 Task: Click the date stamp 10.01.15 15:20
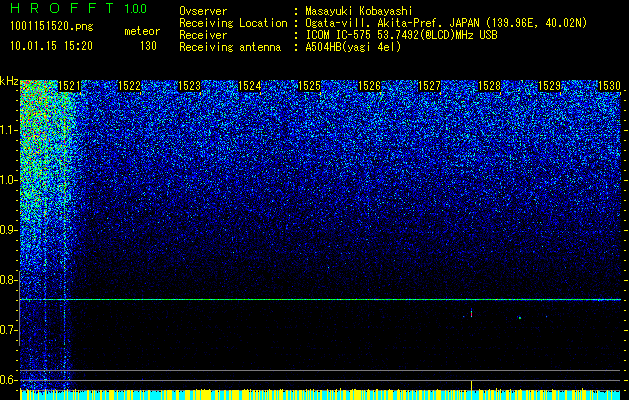[51, 46]
